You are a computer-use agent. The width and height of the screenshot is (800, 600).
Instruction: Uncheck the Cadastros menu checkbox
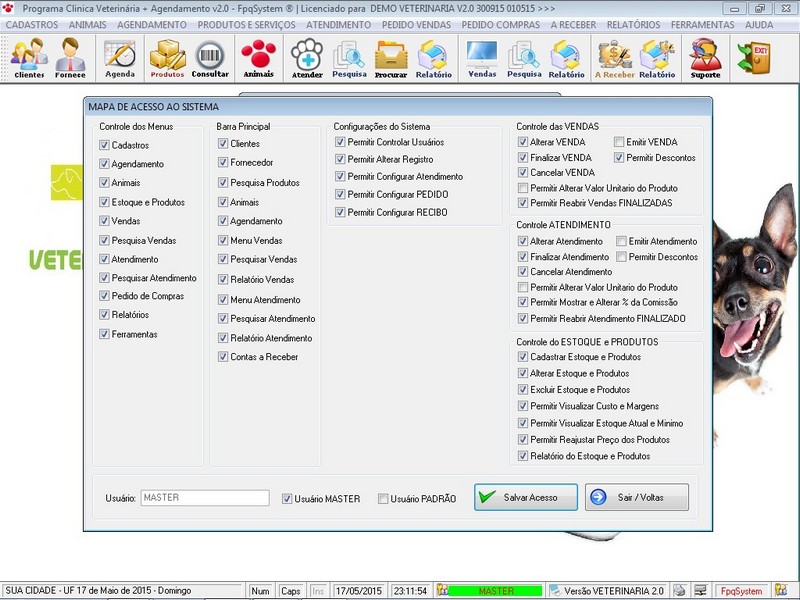pyautogui.click(x=105, y=145)
